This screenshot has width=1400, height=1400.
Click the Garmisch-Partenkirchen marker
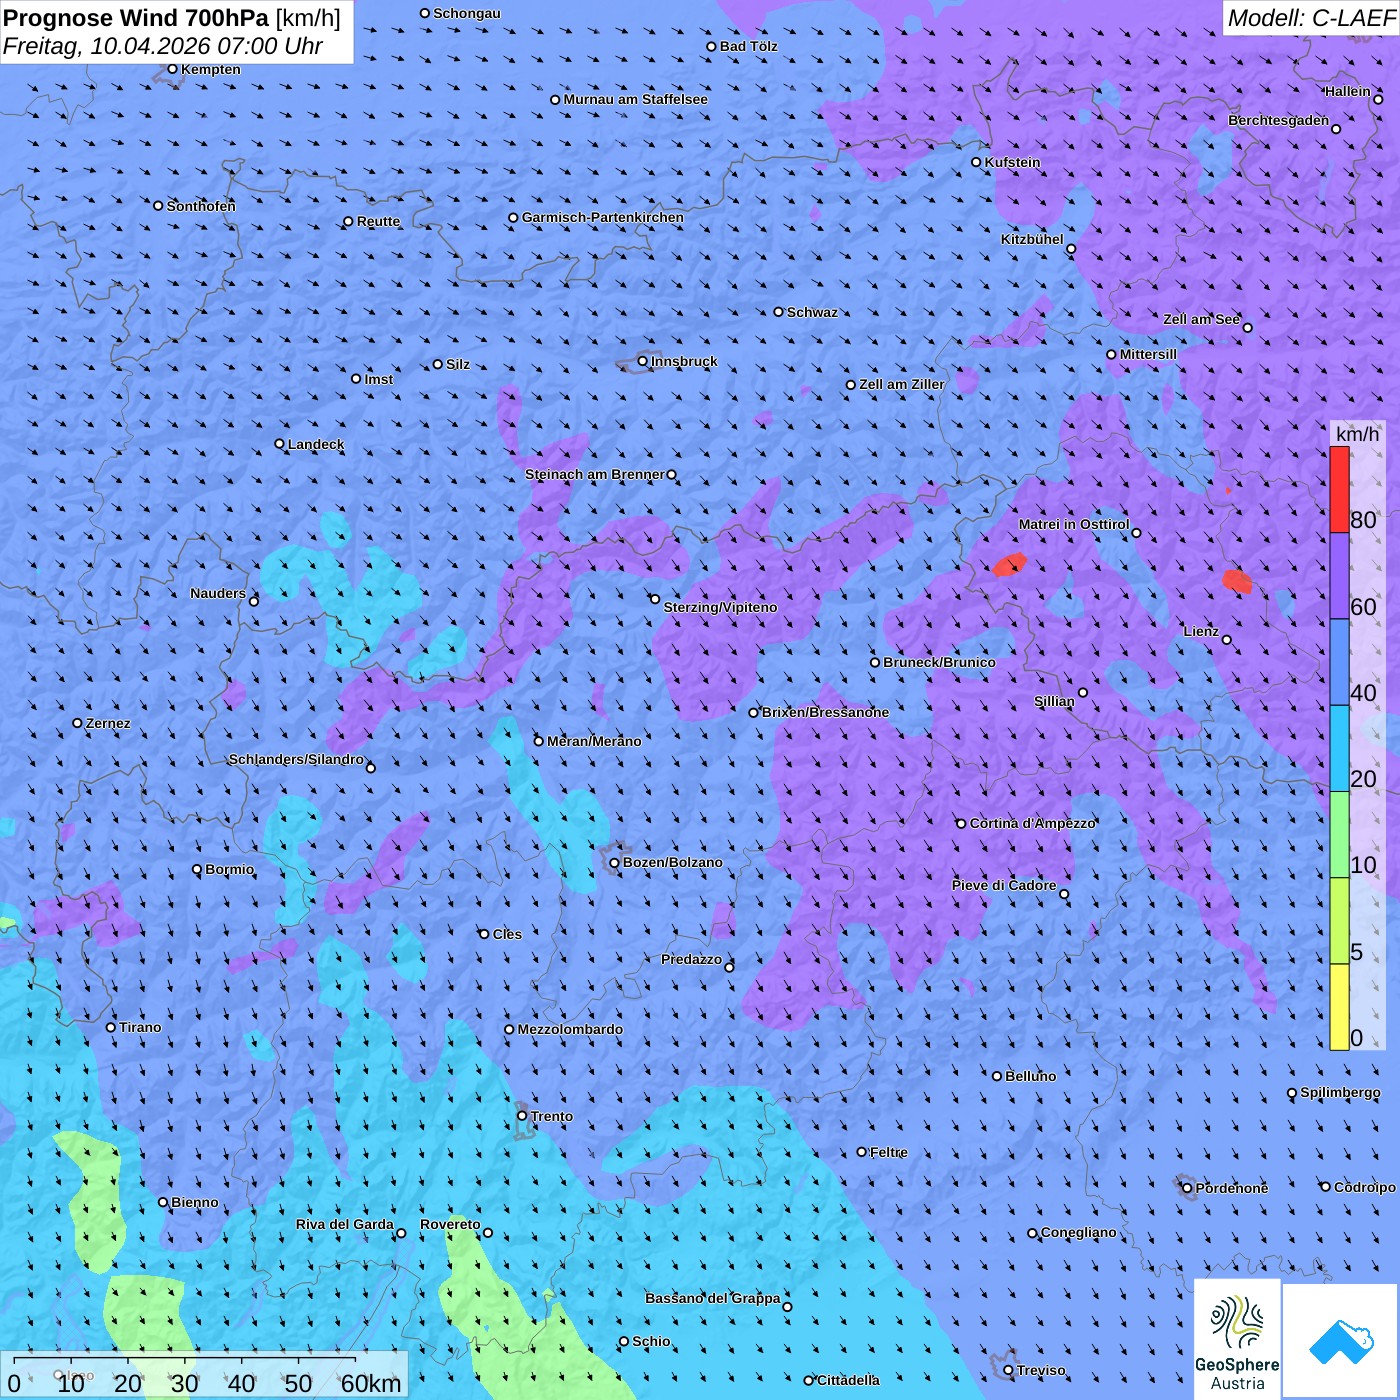point(514,217)
